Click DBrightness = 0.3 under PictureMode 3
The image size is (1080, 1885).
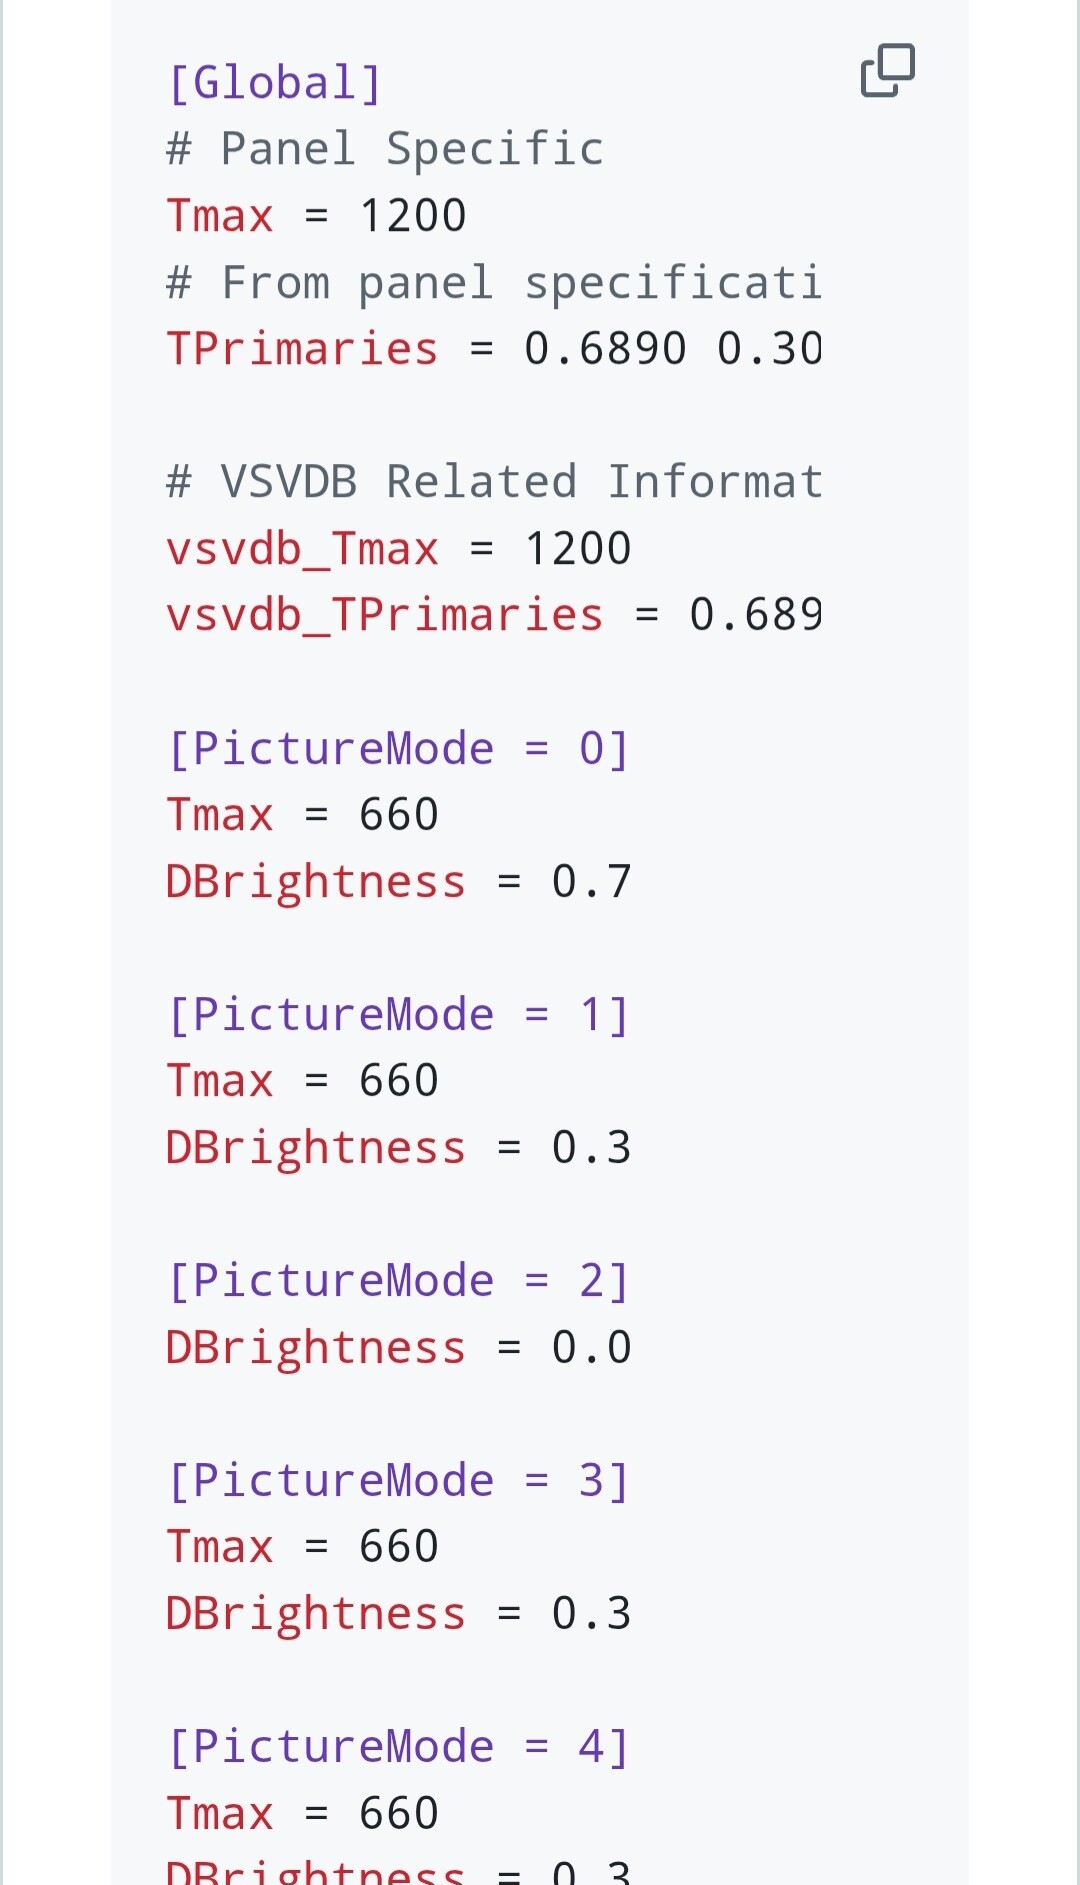click(x=398, y=1613)
